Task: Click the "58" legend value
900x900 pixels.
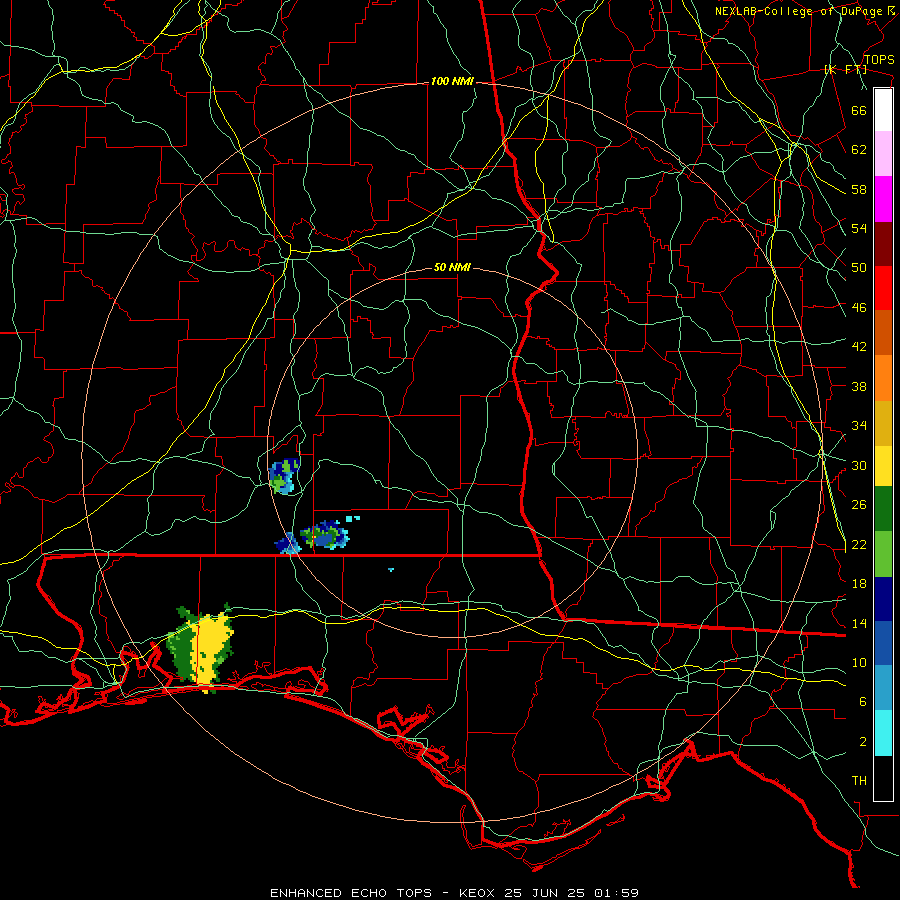Action: coord(859,189)
